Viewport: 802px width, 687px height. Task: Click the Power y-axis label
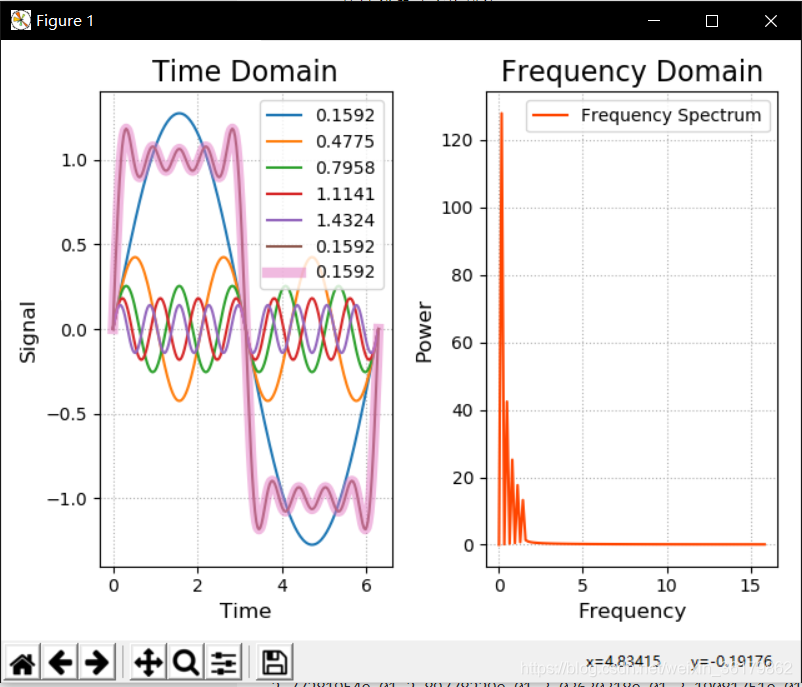coord(424,333)
